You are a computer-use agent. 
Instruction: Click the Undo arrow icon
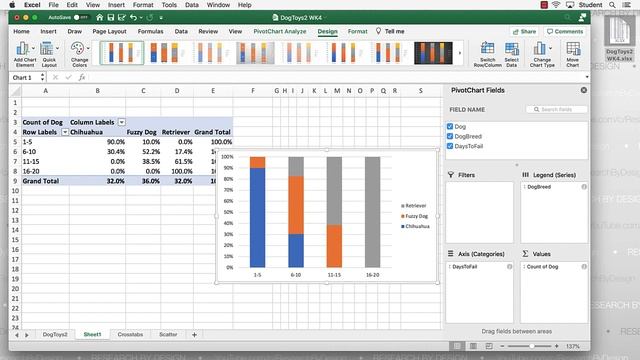(133, 18)
